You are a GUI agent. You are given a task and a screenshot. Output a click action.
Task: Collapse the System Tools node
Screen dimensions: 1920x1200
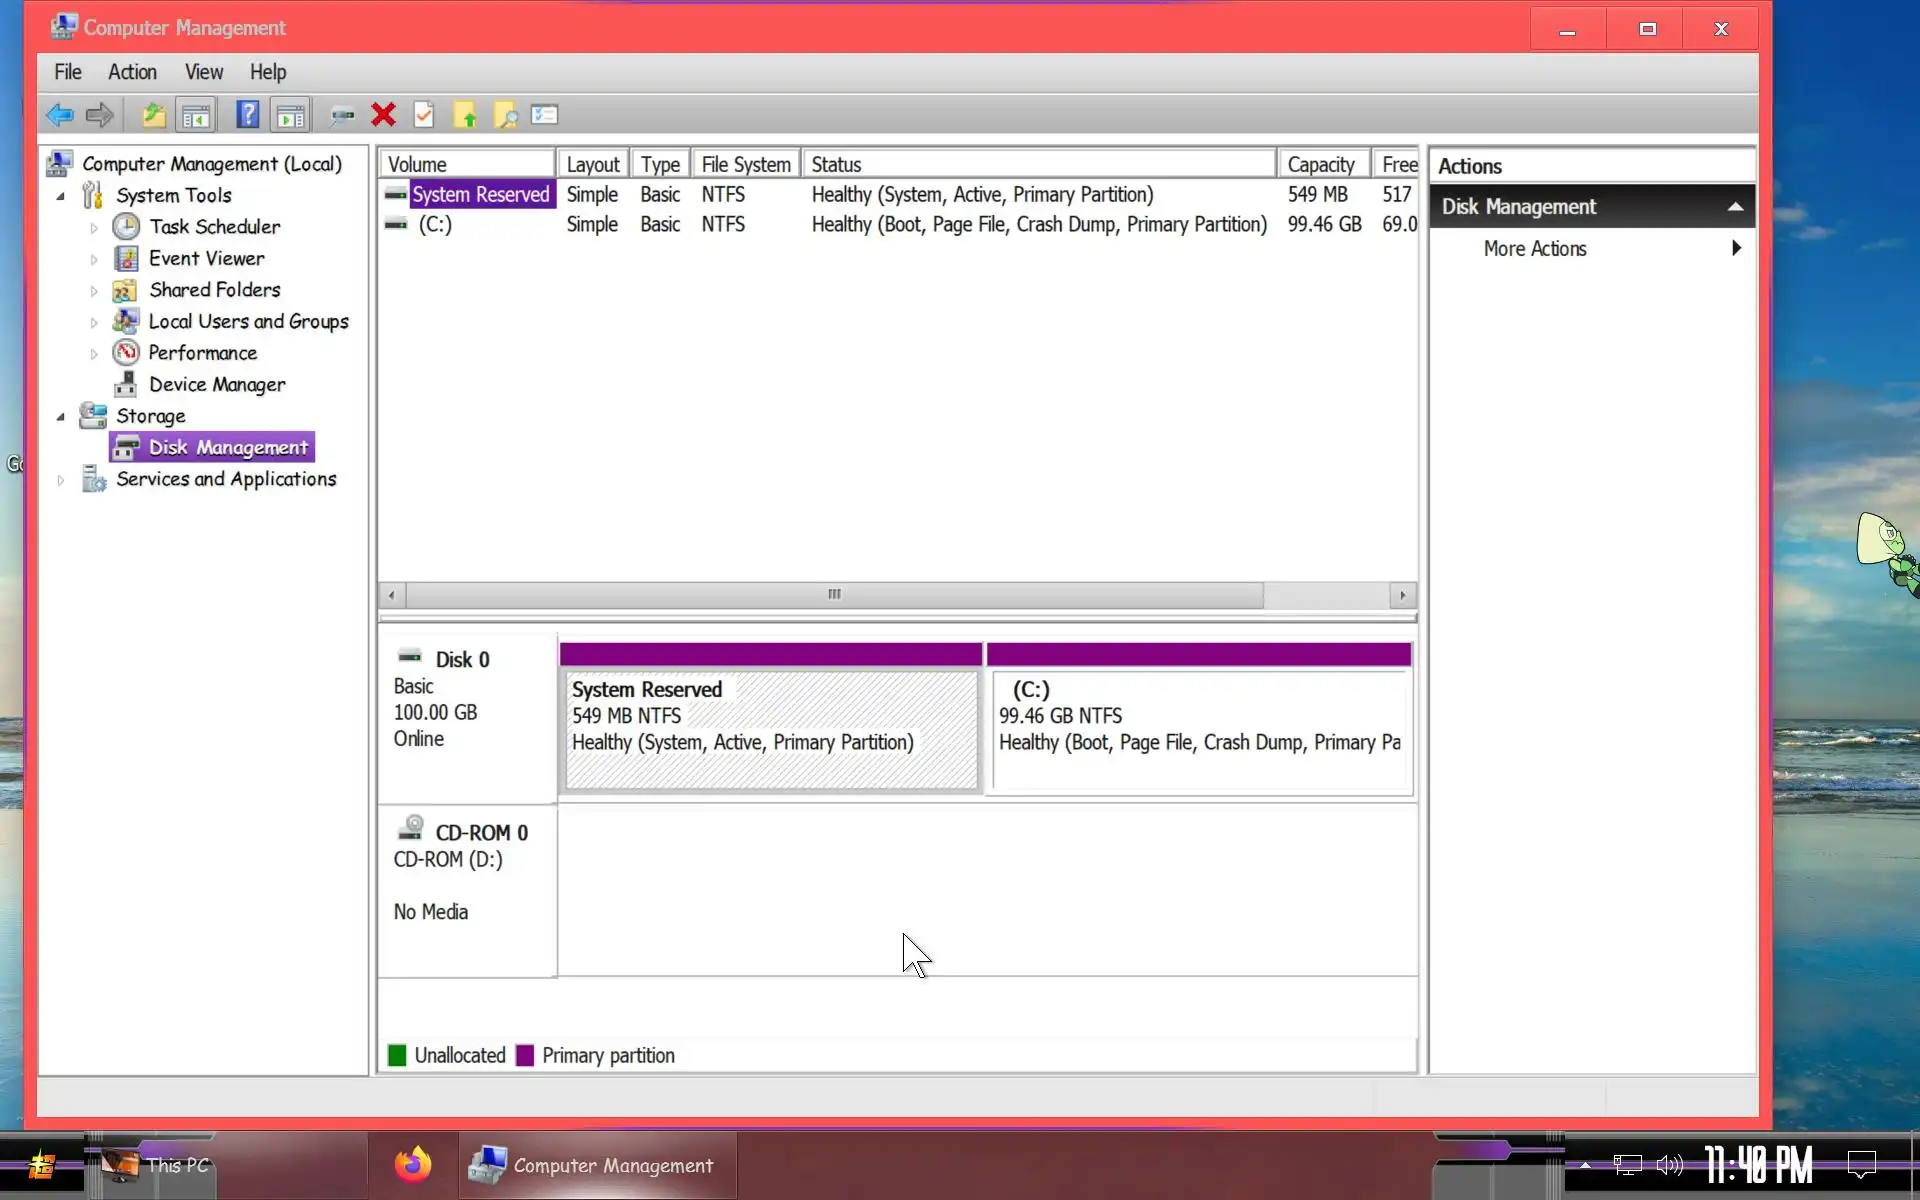pyautogui.click(x=60, y=196)
